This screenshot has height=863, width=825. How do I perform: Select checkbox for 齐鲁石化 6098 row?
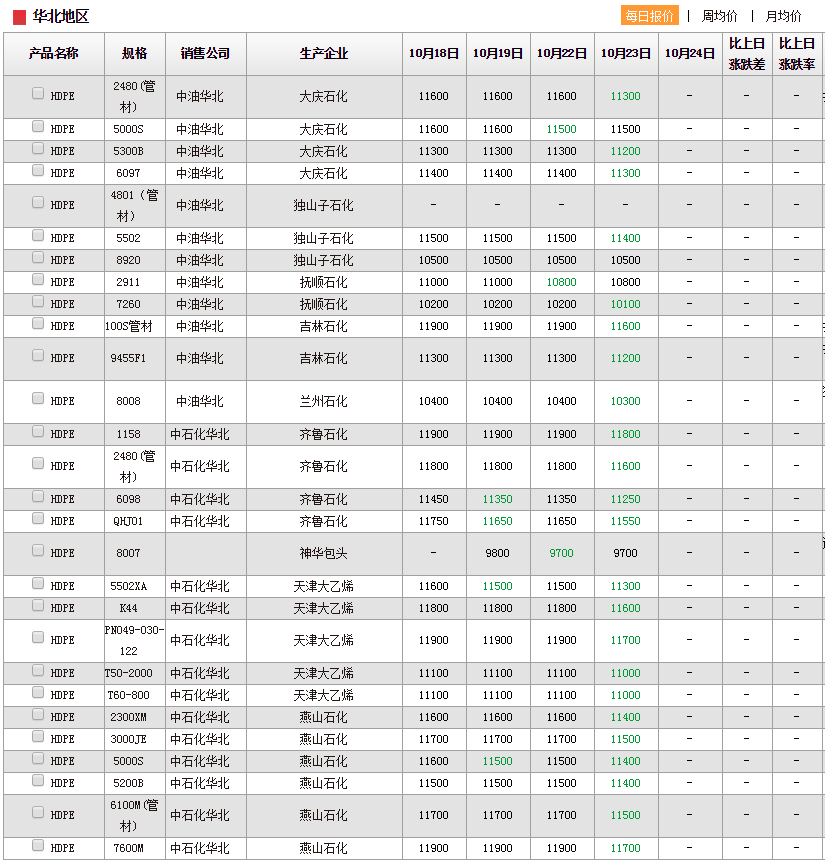pyautogui.click(x=37, y=496)
